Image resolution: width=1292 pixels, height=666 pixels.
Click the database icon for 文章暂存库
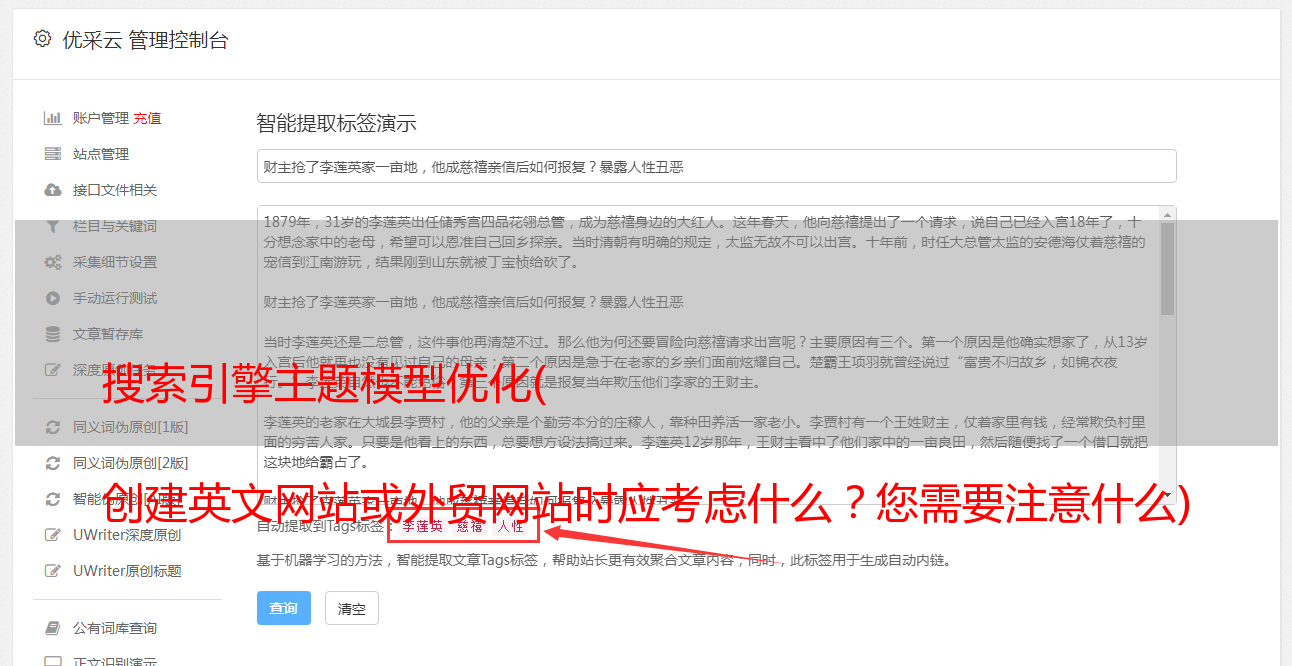[53, 334]
